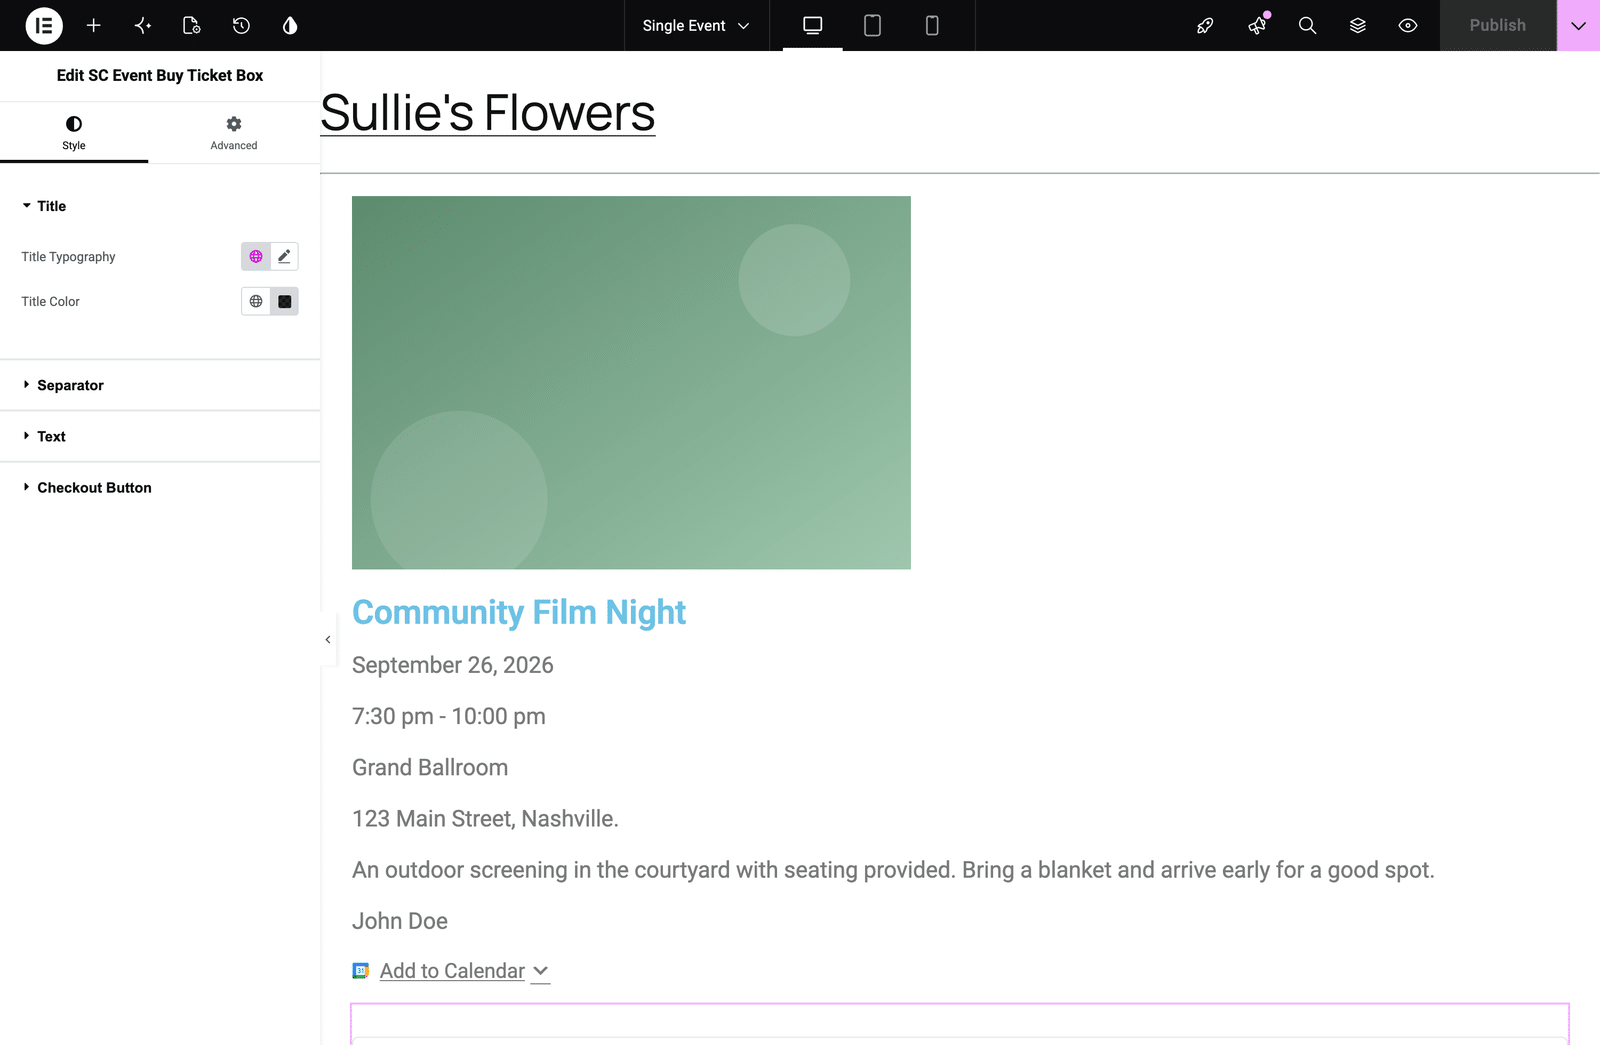Open page settings document icon
Image resolution: width=1600 pixels, height=1045 pixels.
(192, 25)
